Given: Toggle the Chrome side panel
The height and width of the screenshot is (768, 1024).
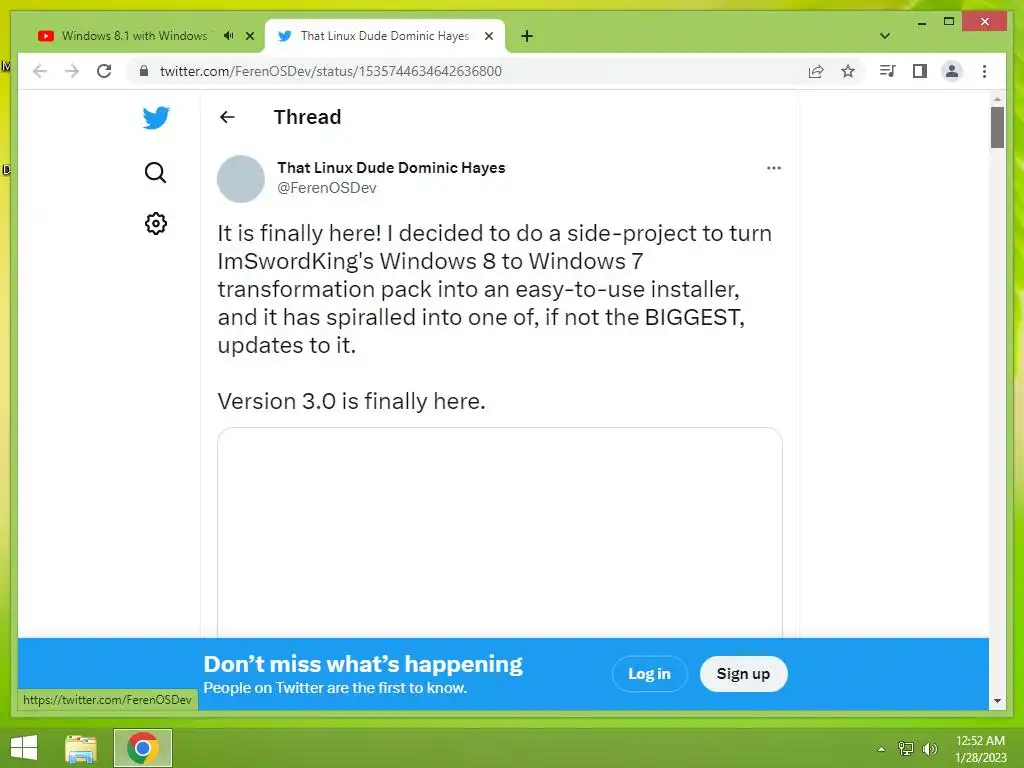Looking at the screenshot, I should click(920, 71).
